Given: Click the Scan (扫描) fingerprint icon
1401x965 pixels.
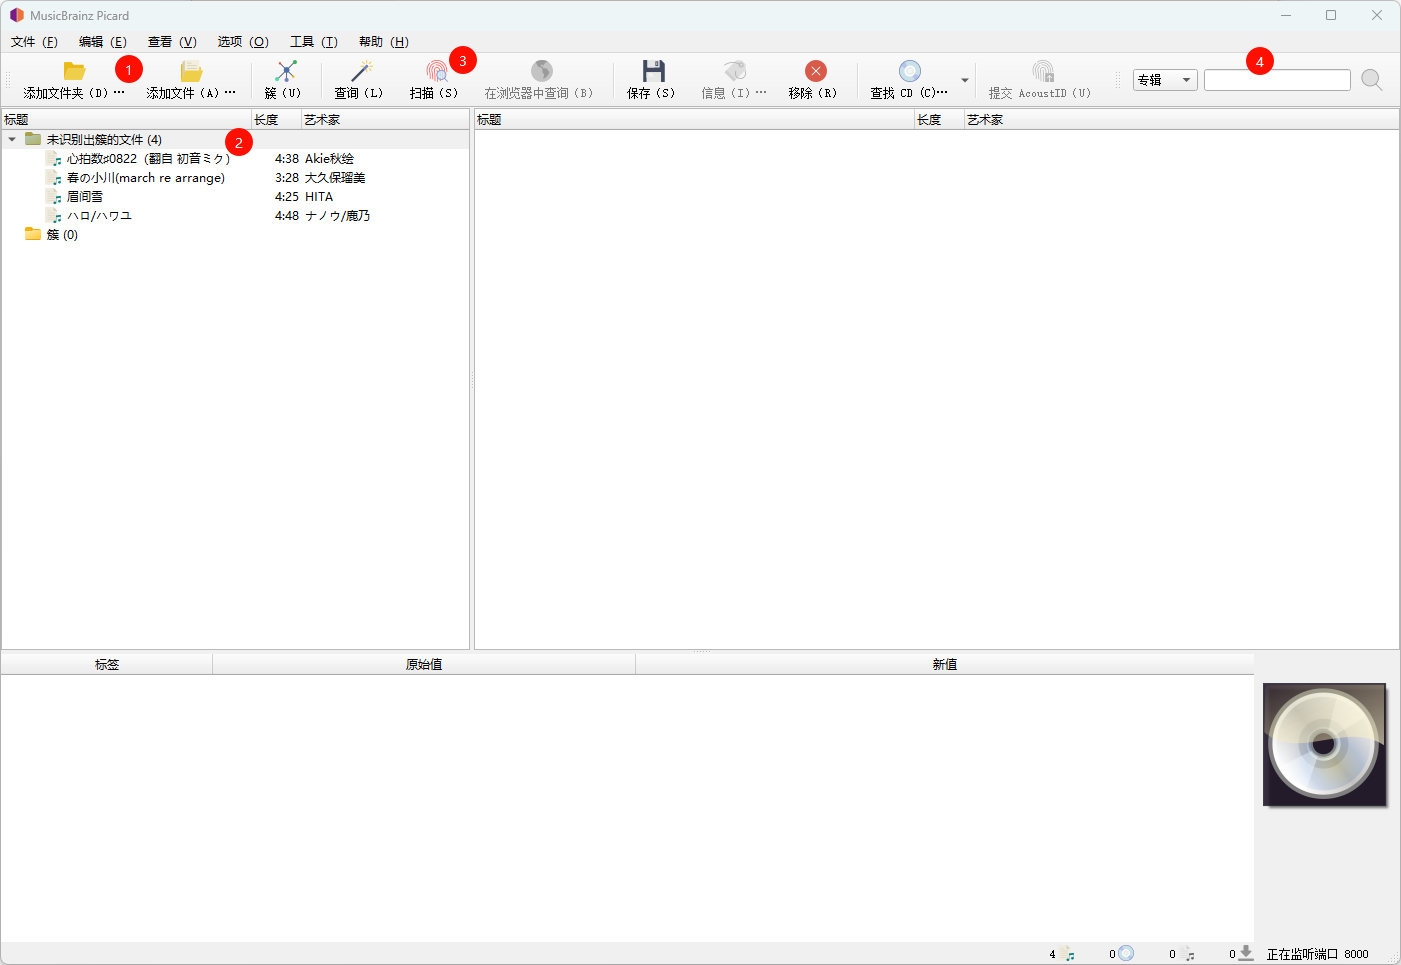Looking at the screenshot, I should (x=436, y=71).
